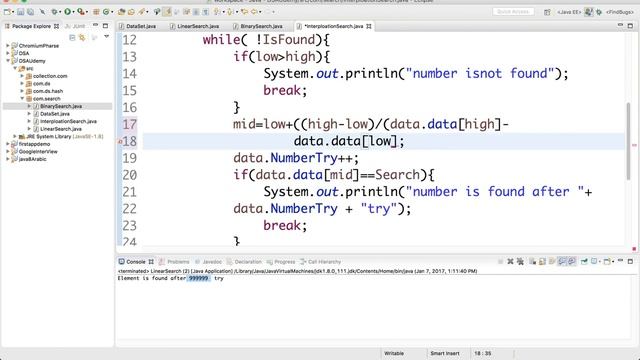Screen dimensions: 640x360
Task: Click the Open Perspective icon
Action: point(547,12)
